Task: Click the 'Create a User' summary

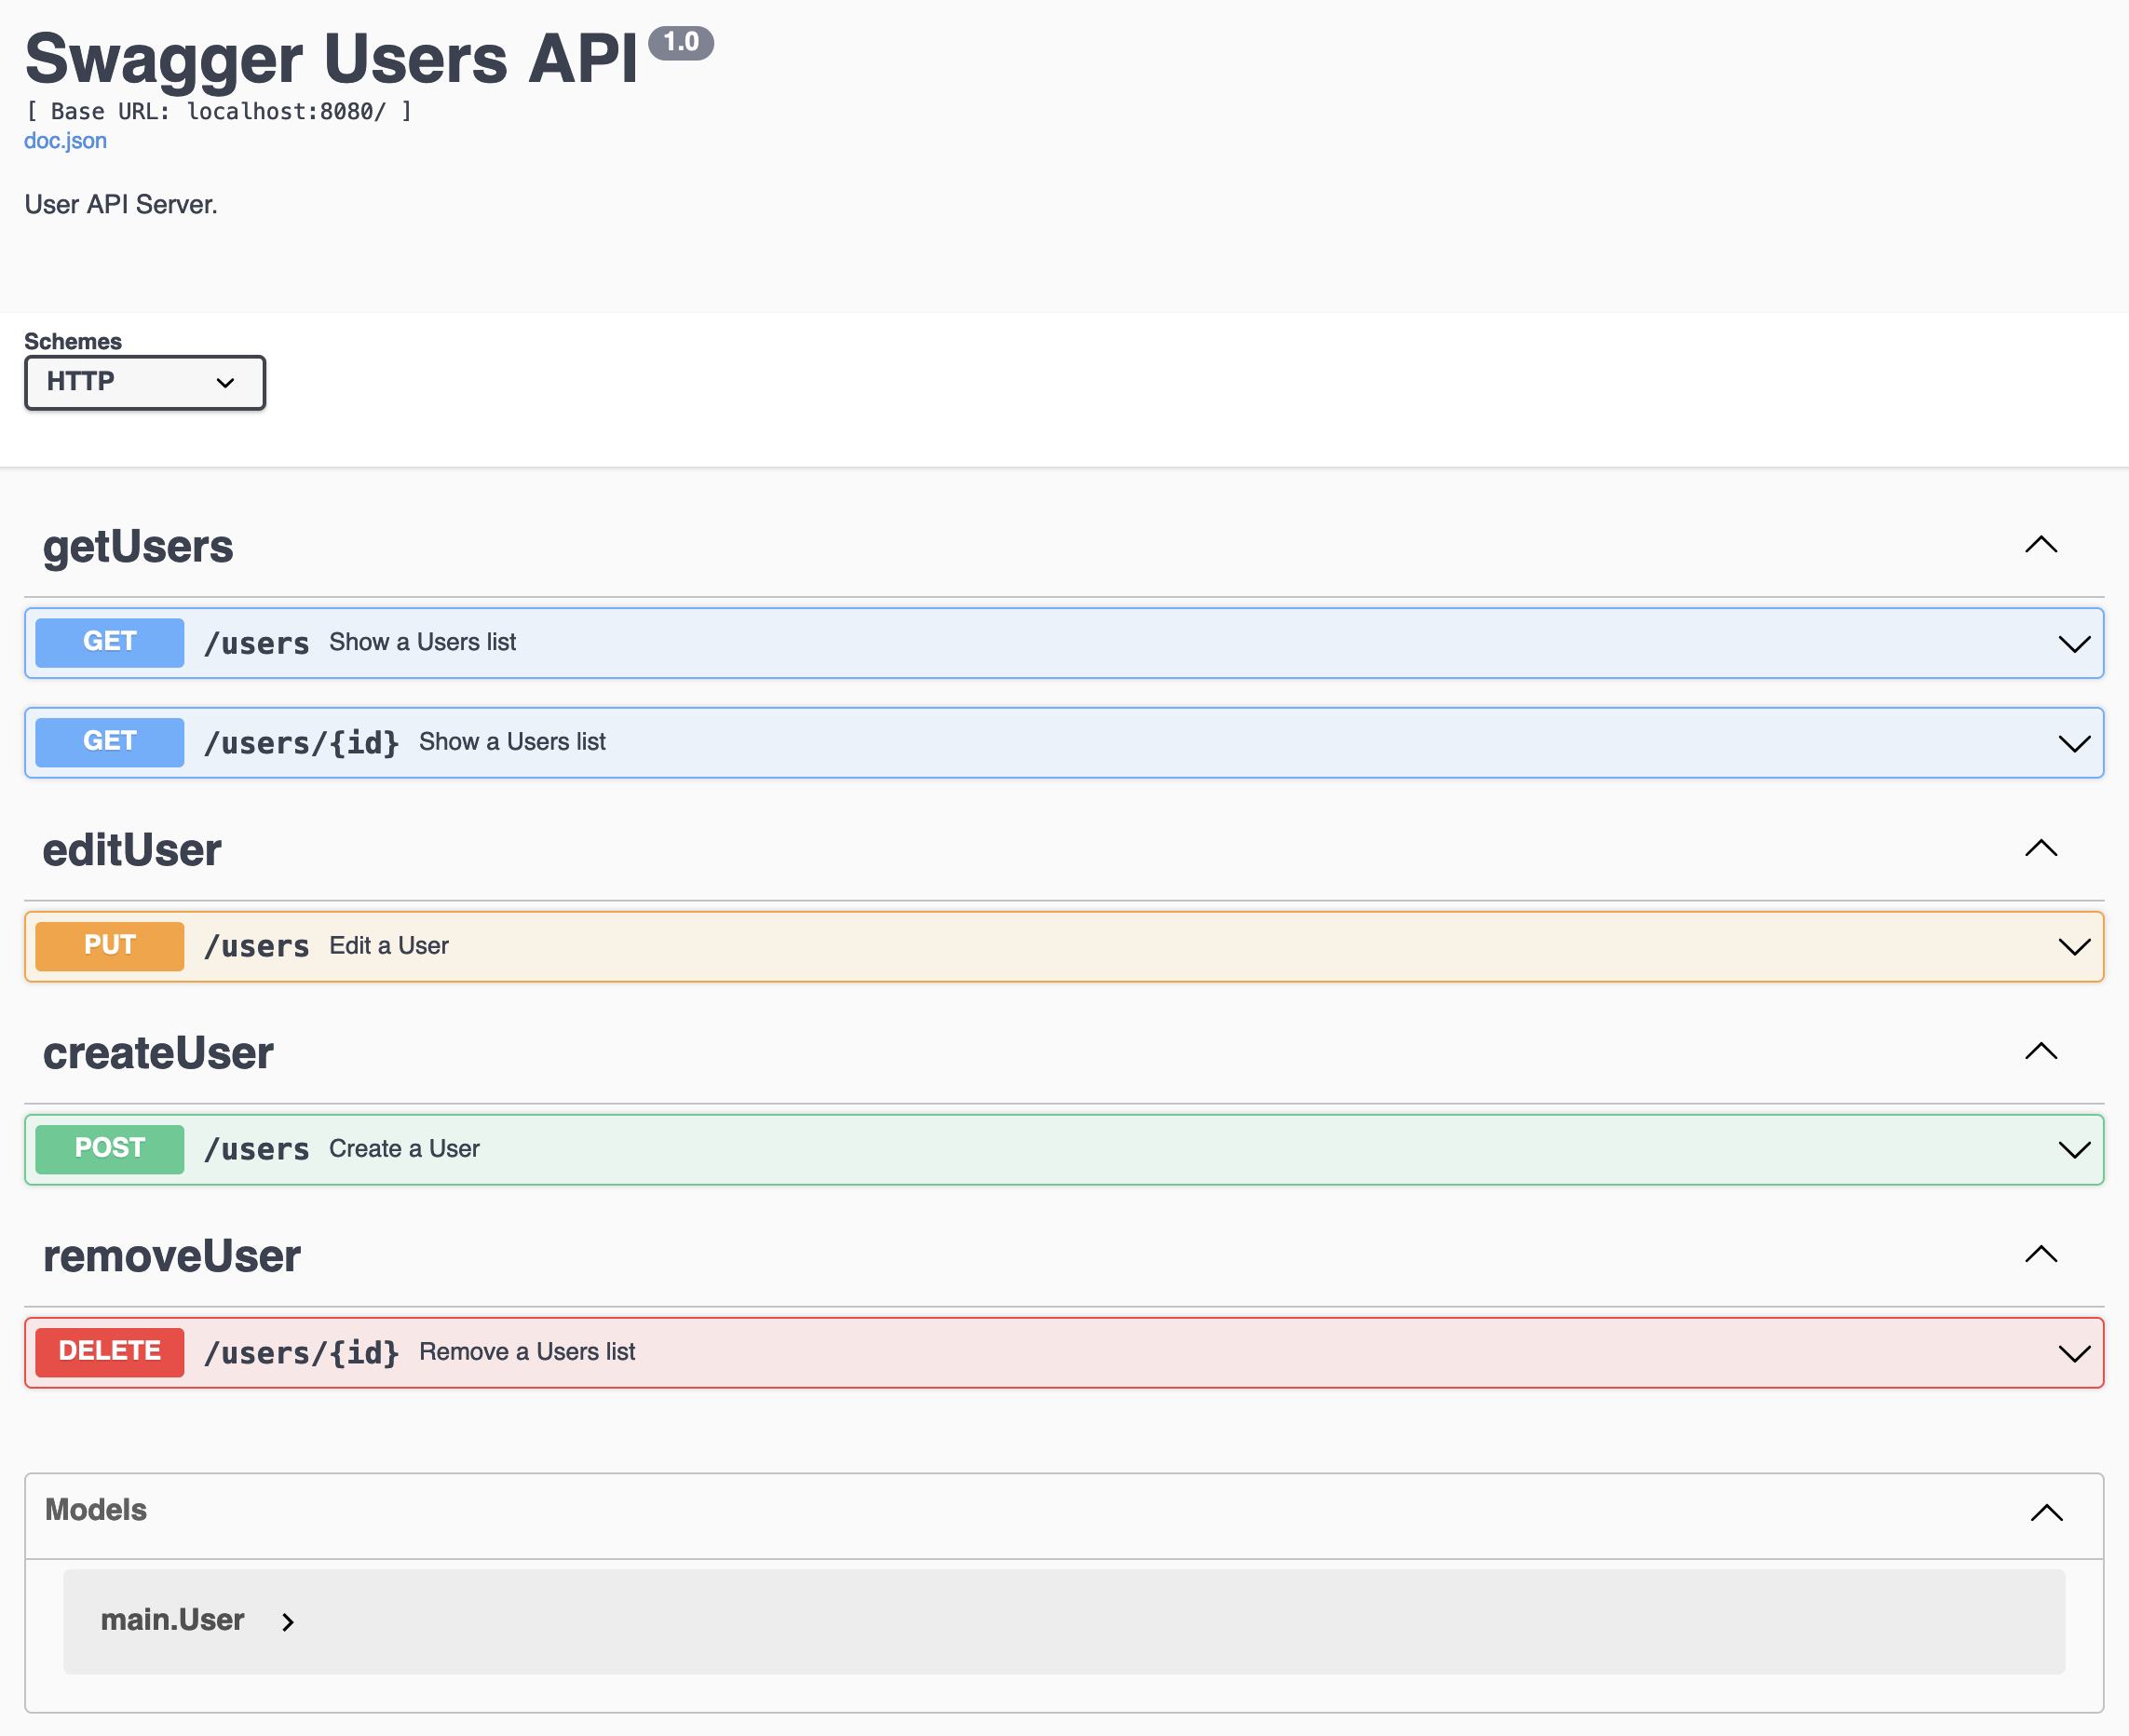Action: (x=405, y=1149)
